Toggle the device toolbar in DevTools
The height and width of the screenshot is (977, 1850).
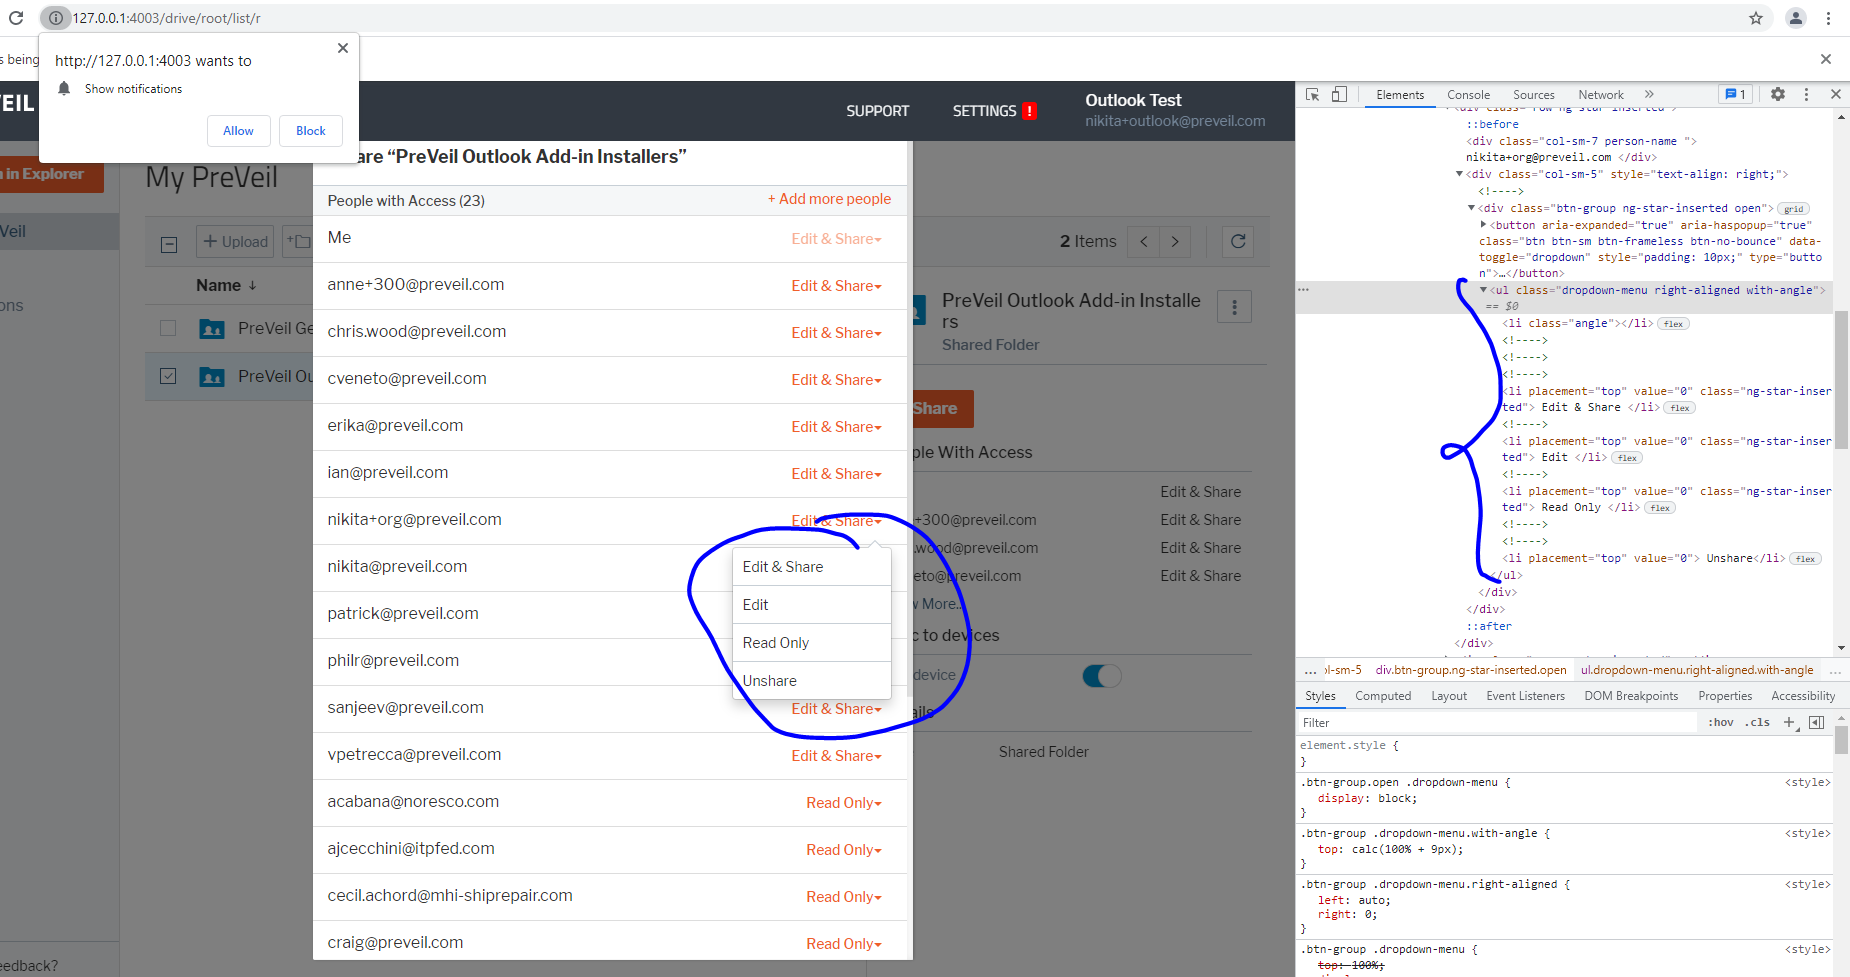point(1339,94)
